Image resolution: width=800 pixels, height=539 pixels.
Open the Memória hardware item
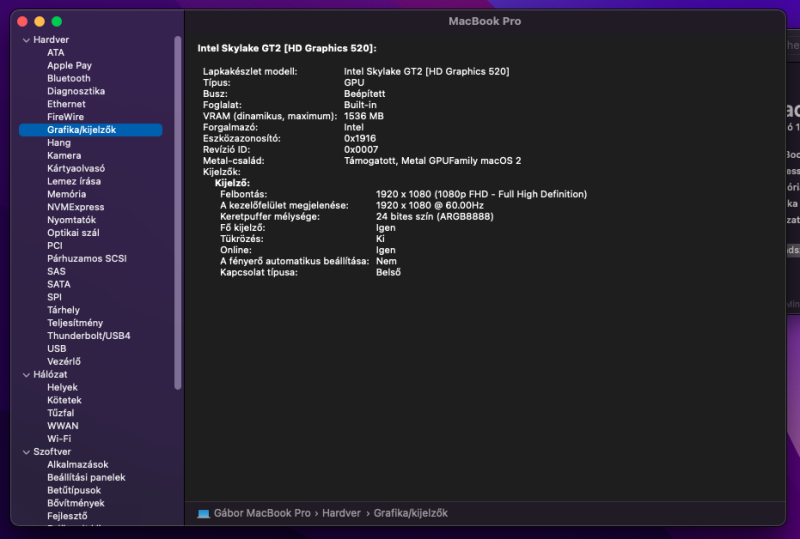point(66,194)
